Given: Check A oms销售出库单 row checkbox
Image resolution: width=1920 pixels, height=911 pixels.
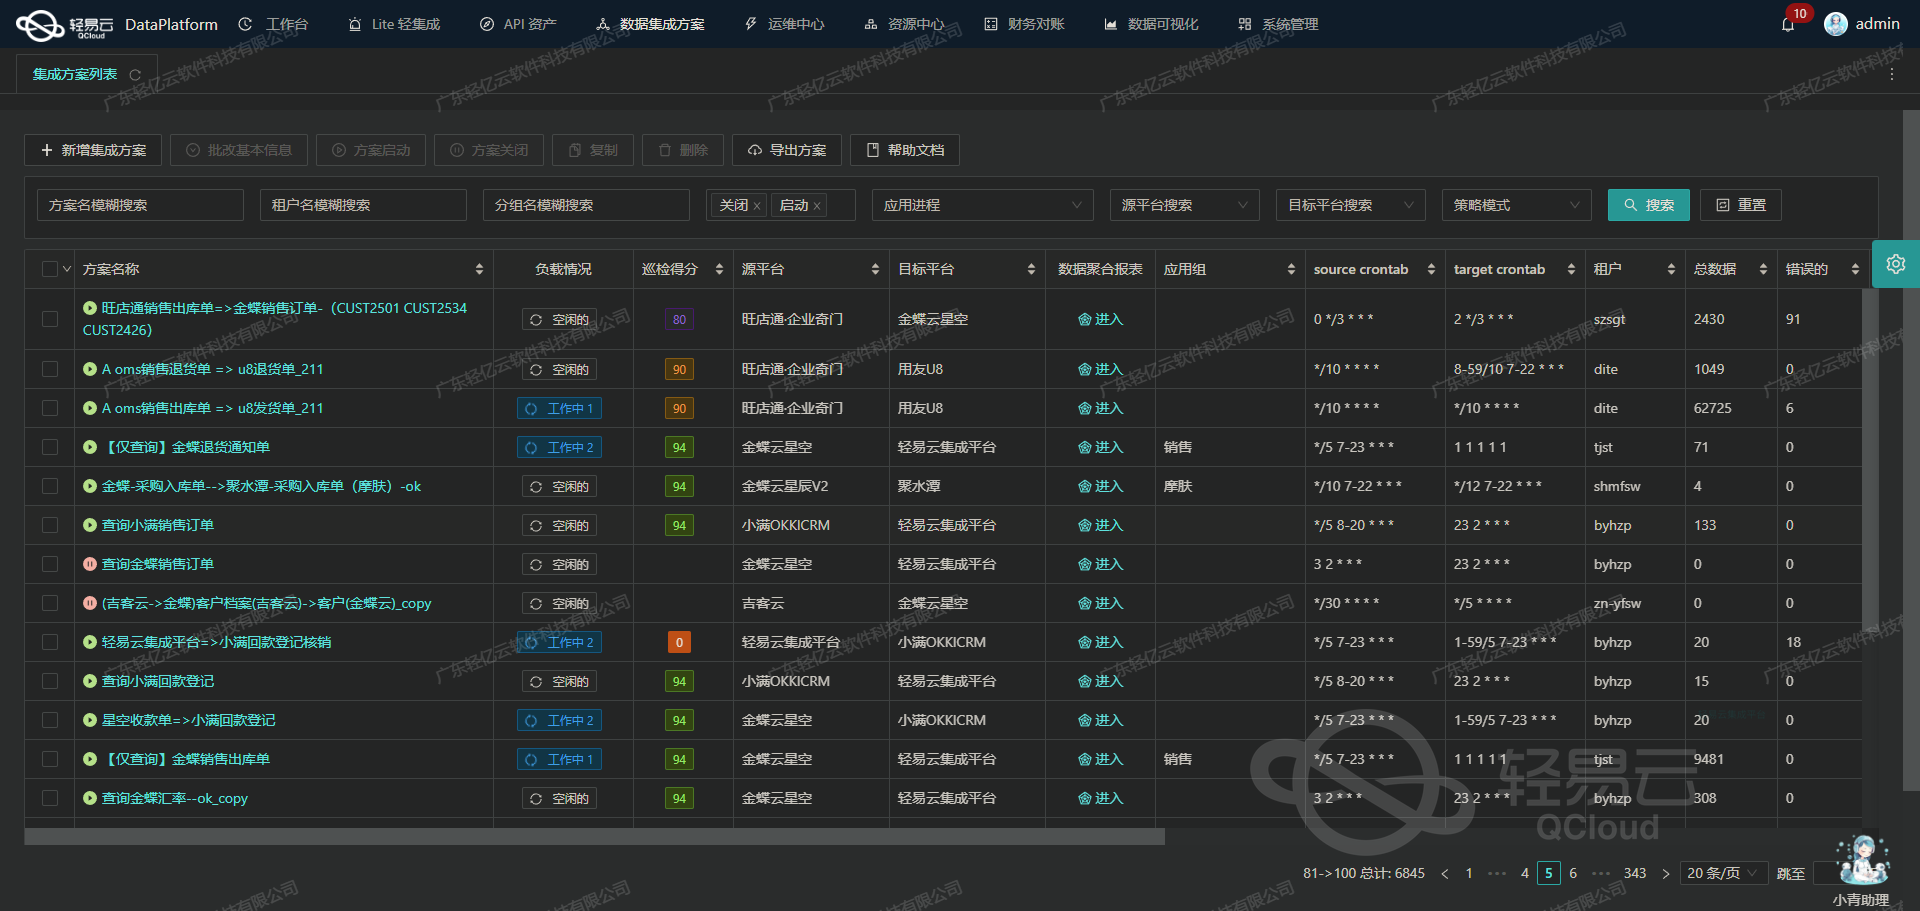Looking at the screenshot, I should 50,408.
